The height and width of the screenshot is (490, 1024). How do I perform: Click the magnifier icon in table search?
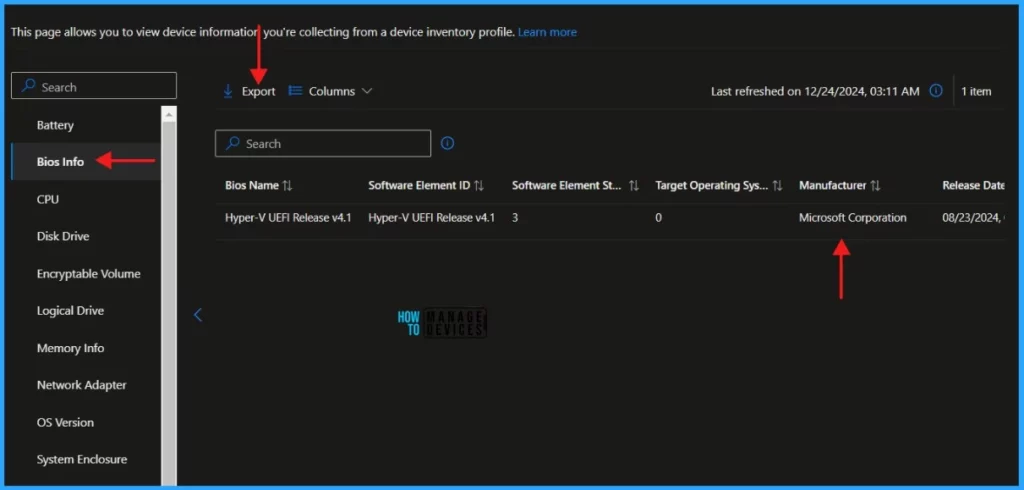(x=232, y=144)
